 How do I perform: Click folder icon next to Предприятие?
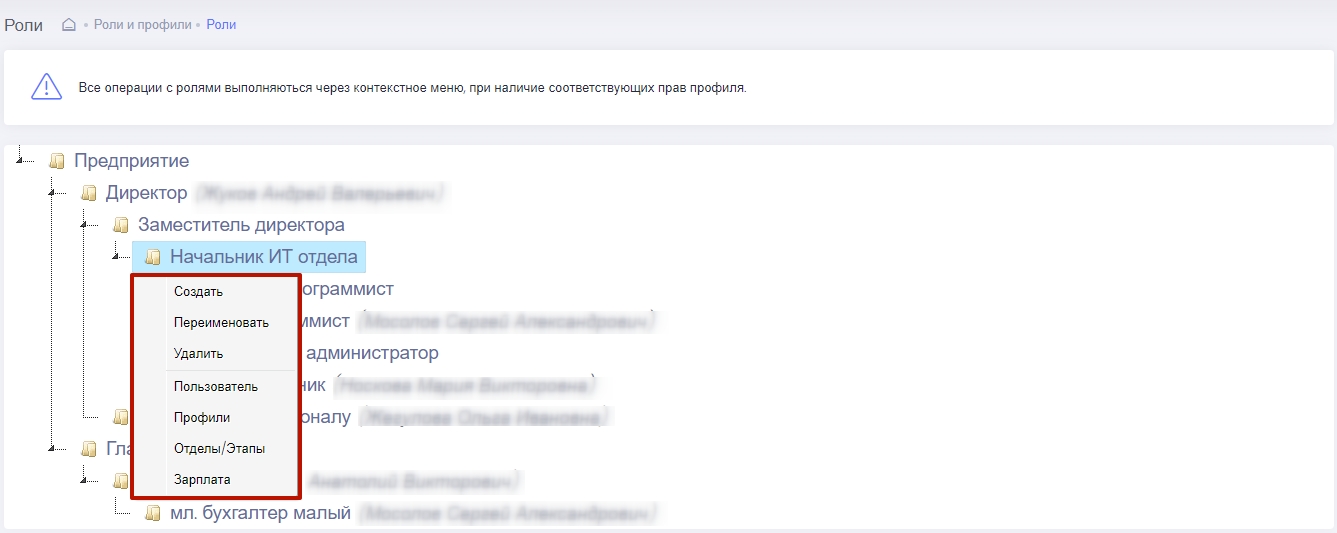click(57, 161)
